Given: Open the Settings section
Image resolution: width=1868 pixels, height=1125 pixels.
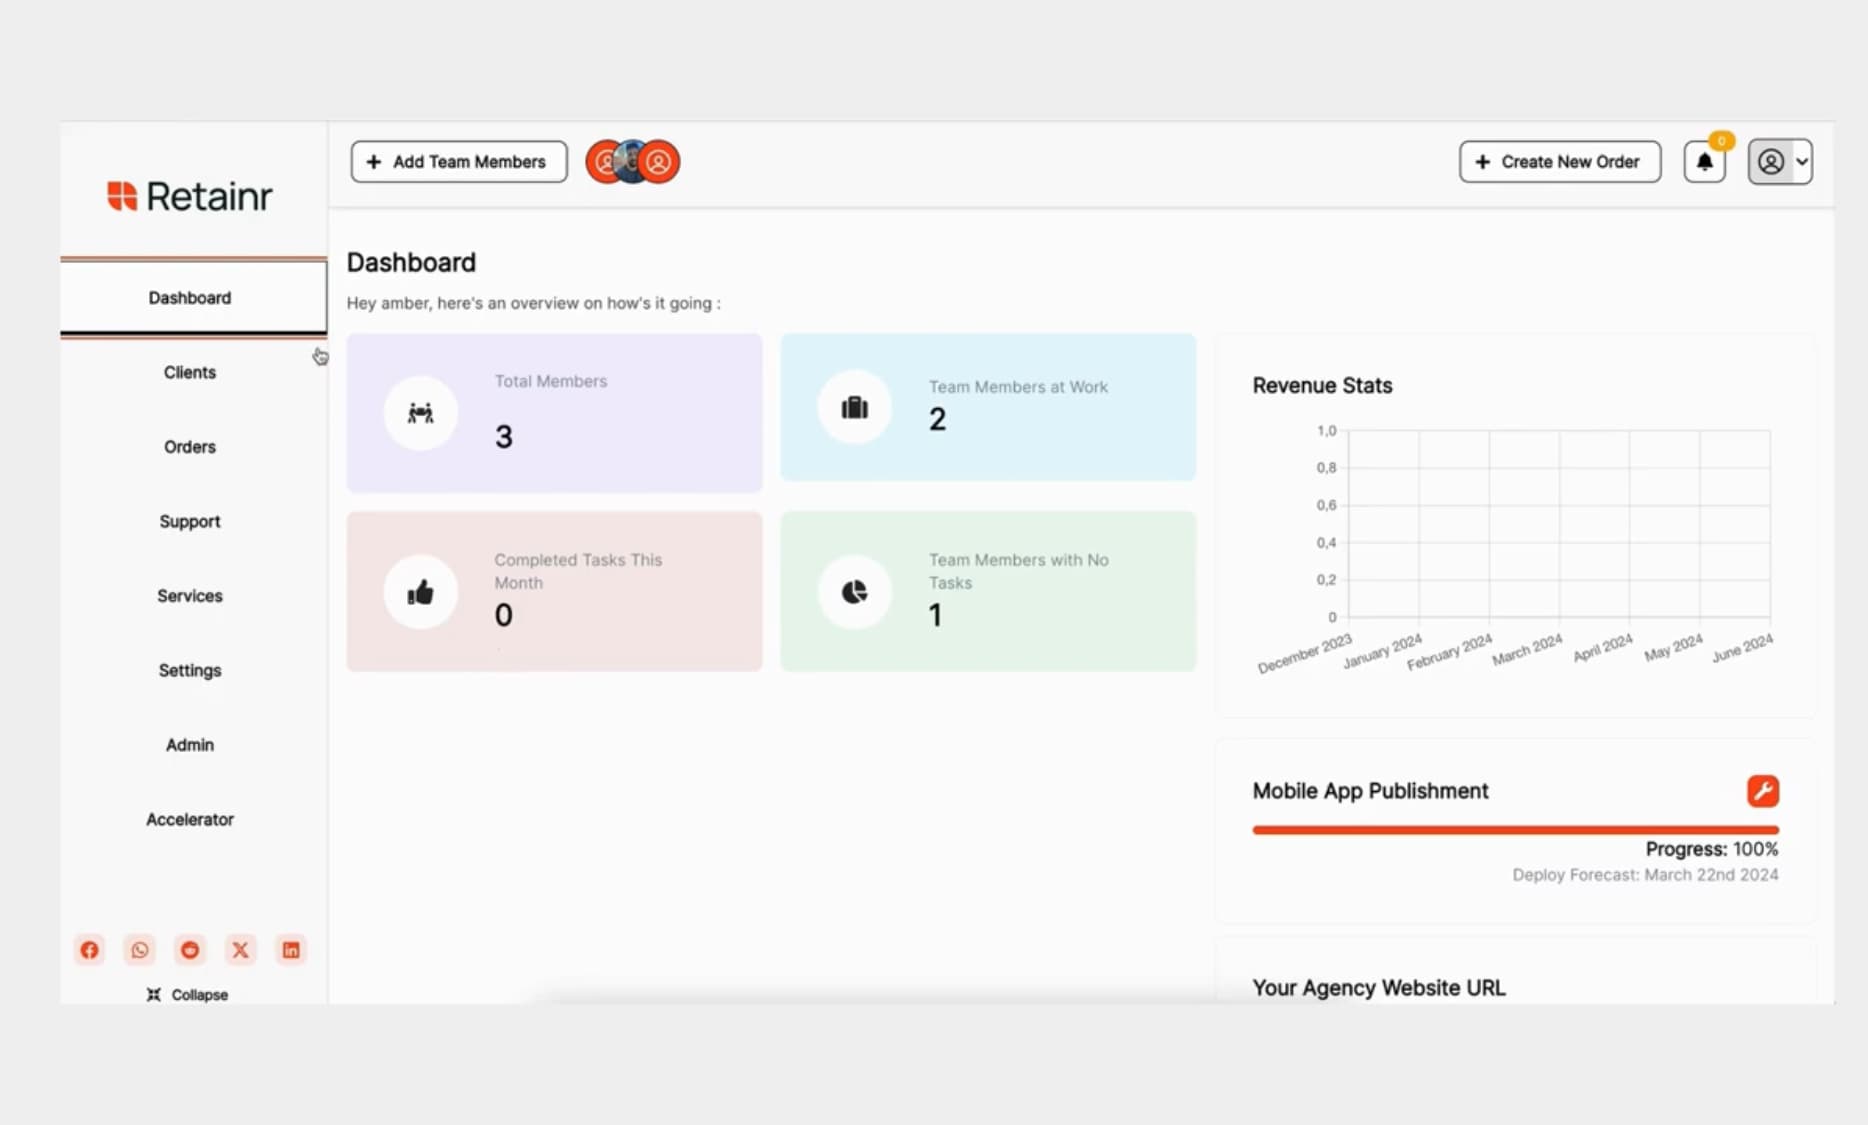Looking at the screenshot, I should tap(190, 670).
